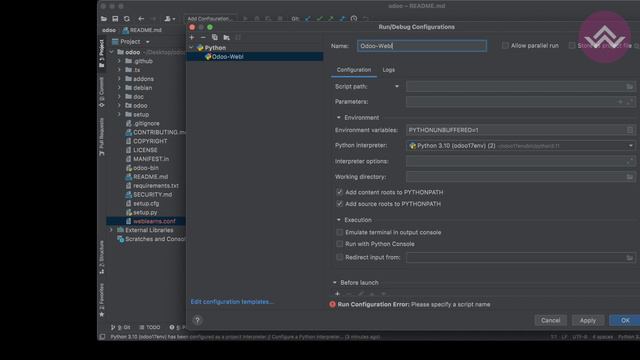Viewport: 640px width, 360px height.
Task: Open the Project view dropdown
Action: 147,42
